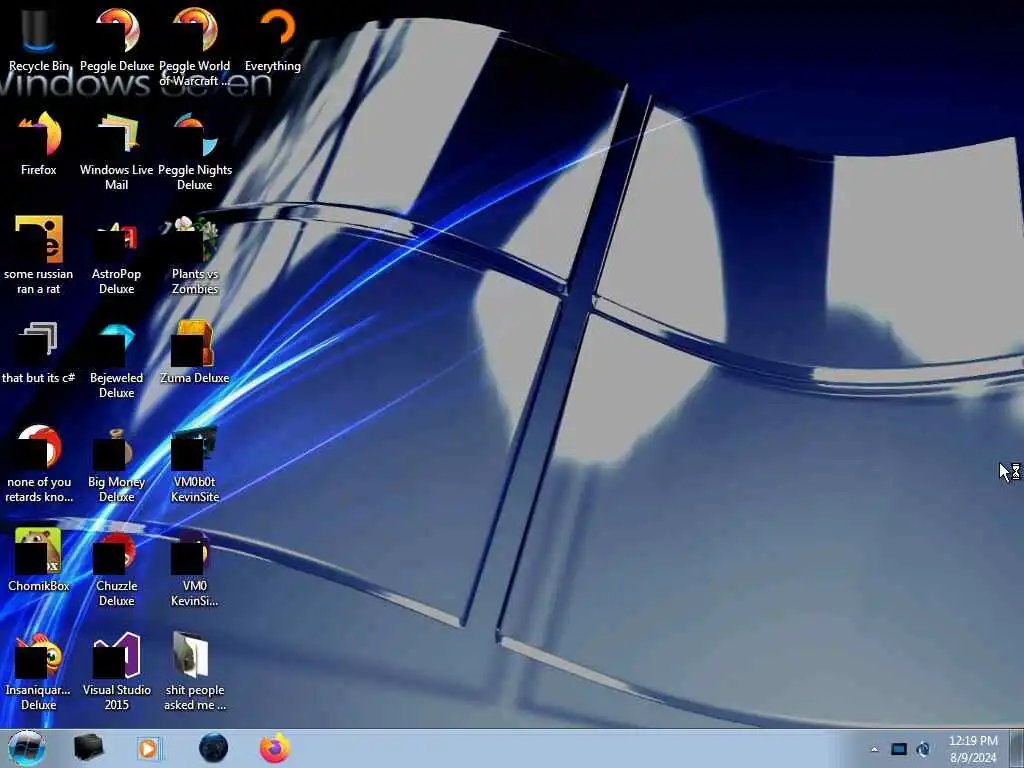Click the tray icon beside the clock
The height and width of the screenshot is (768, 1024).
pyautogui.click(x=923, y=749)
